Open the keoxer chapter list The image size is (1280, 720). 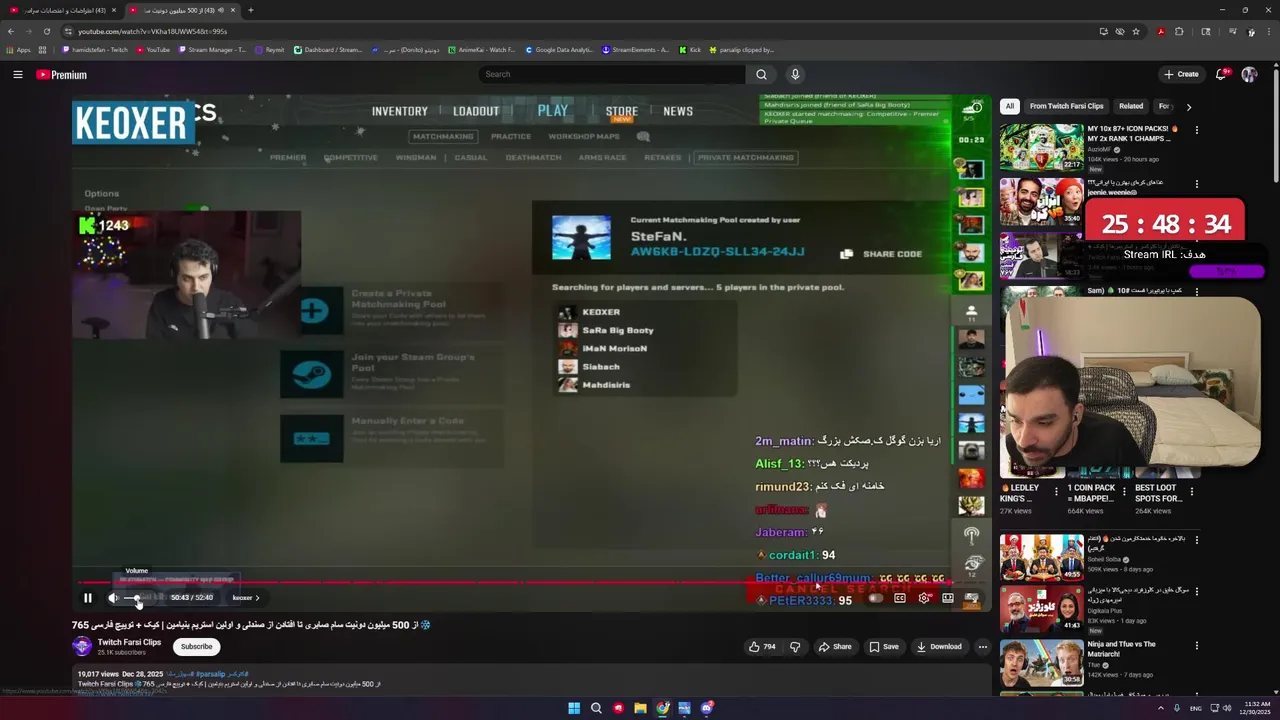click(x=246, y=598)
